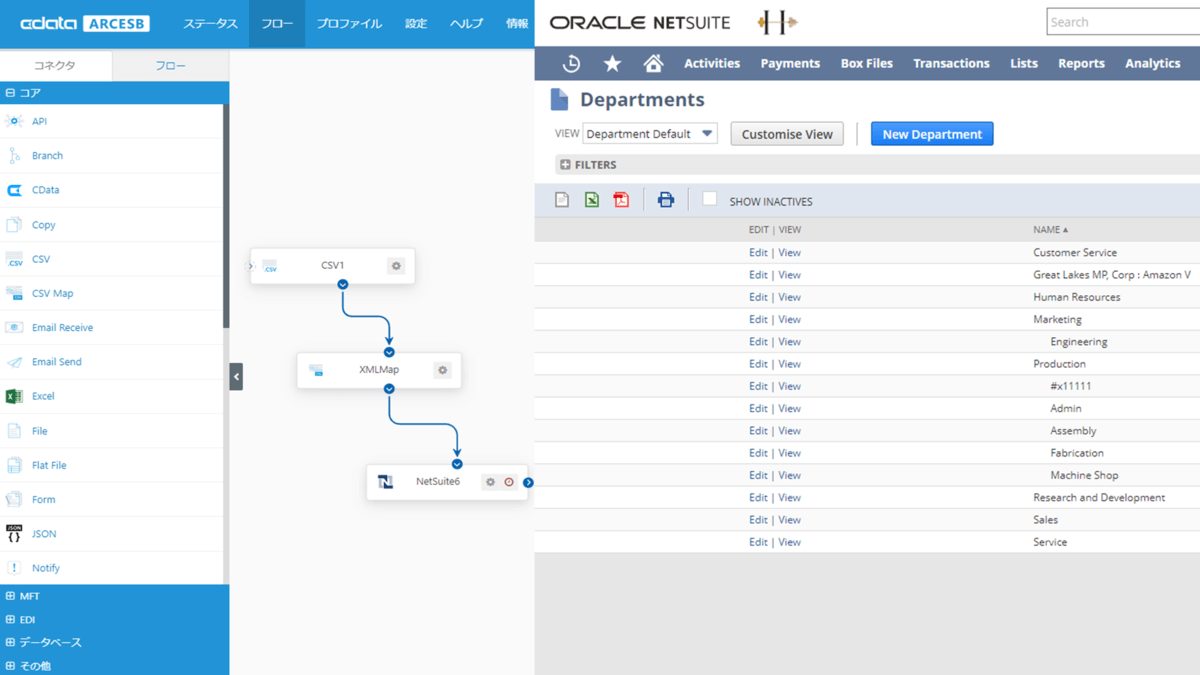Open settings gear on CSV1 node
Viewport: 1200px width, 675px height.
pos(396,266)
